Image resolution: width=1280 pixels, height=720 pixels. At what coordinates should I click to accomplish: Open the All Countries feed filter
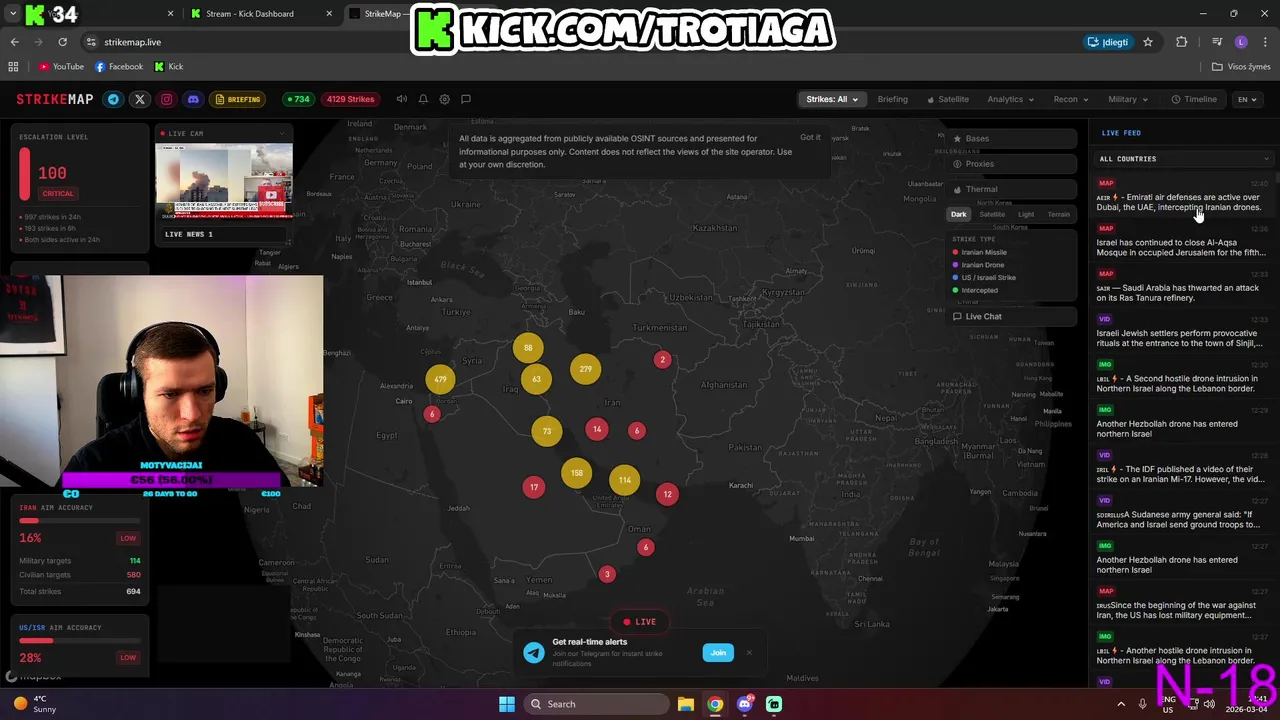coord(1184,159)
